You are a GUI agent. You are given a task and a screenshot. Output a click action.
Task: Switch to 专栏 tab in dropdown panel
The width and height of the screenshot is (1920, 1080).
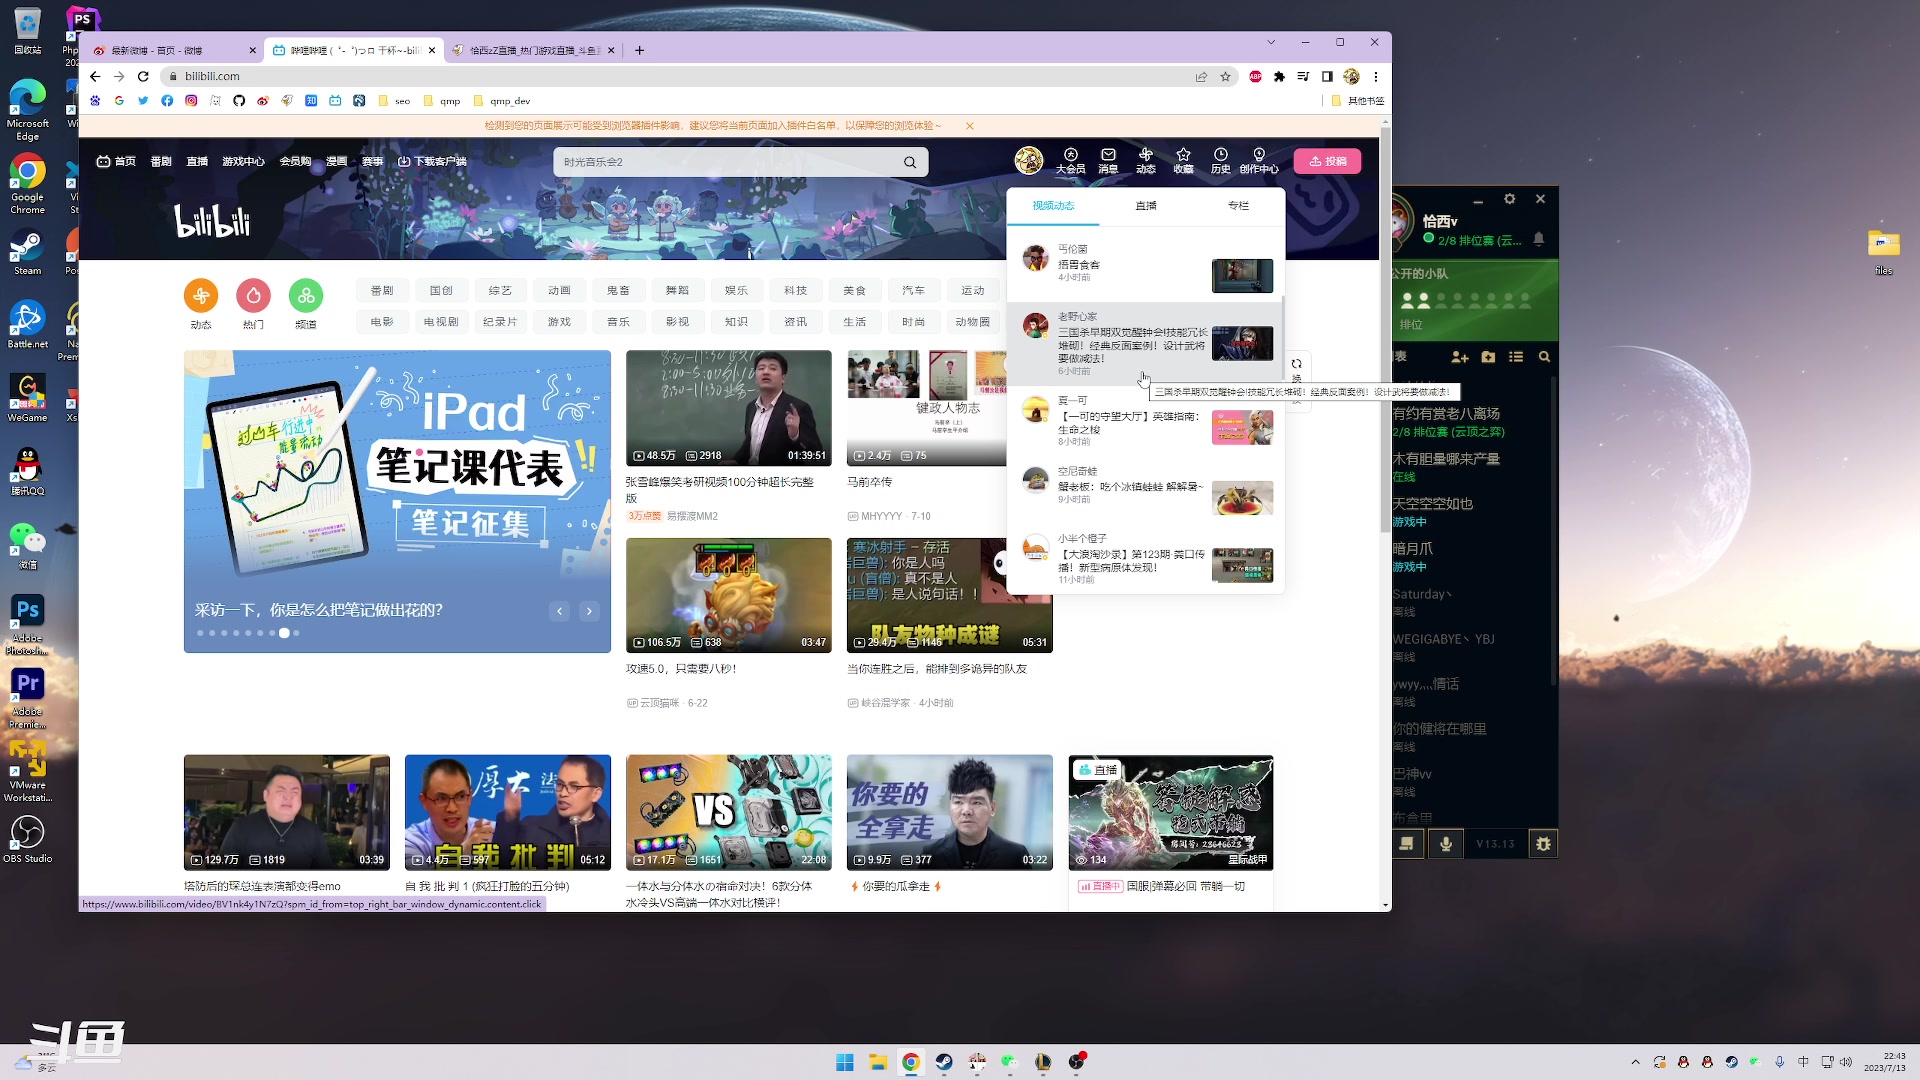(x=1238, y=205)
